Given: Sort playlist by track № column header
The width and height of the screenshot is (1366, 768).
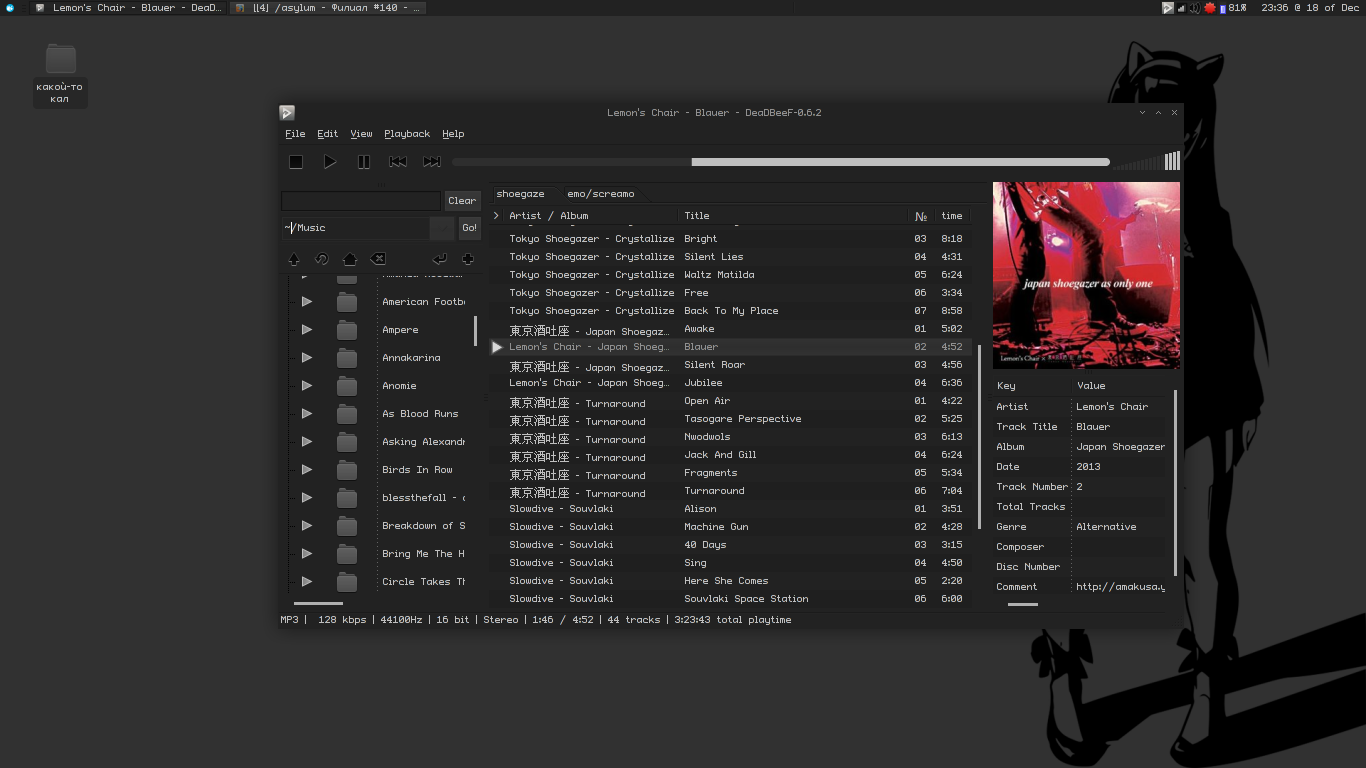Looking at the screenshot, I should (921, 216).
